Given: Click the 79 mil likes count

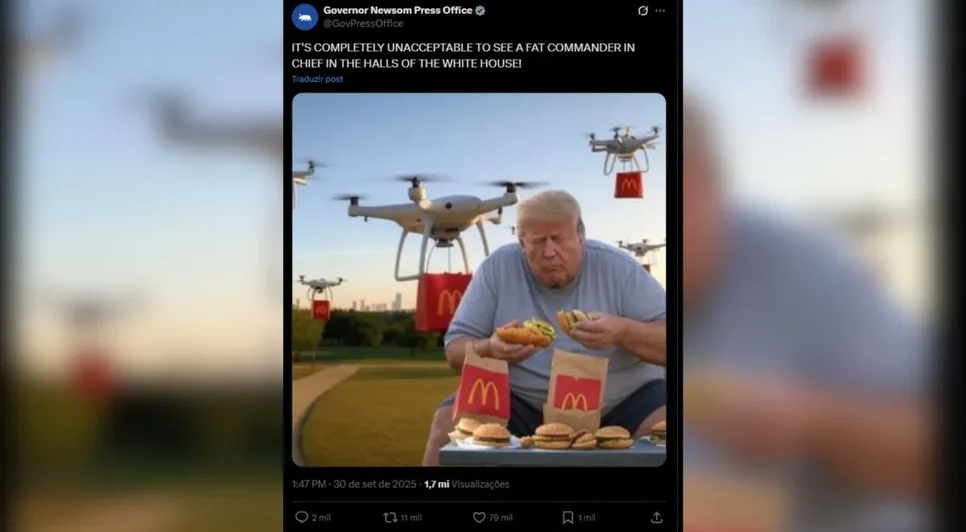Looking at the screenshot, I should click(x=501, y=518).
